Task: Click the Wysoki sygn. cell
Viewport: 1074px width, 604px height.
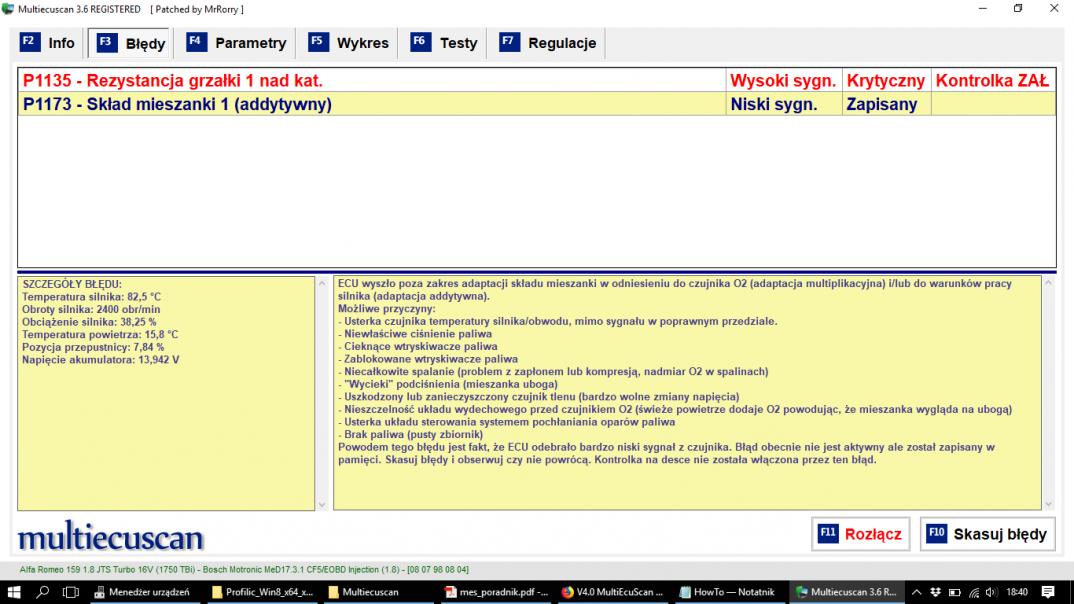Action: coord(784,81)
